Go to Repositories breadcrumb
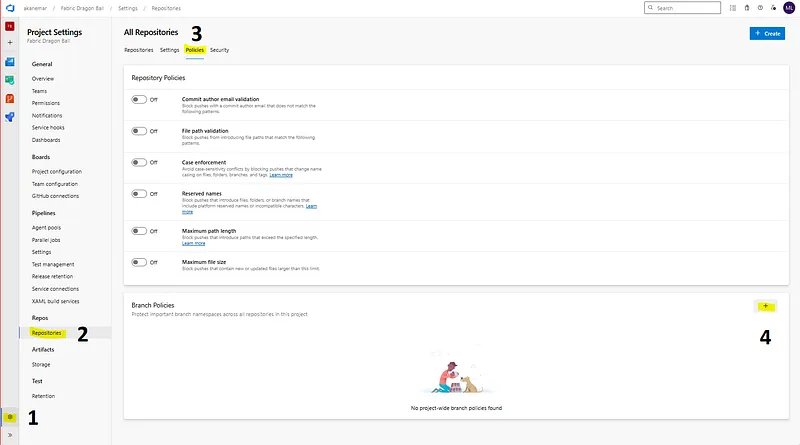 point(166,8)
